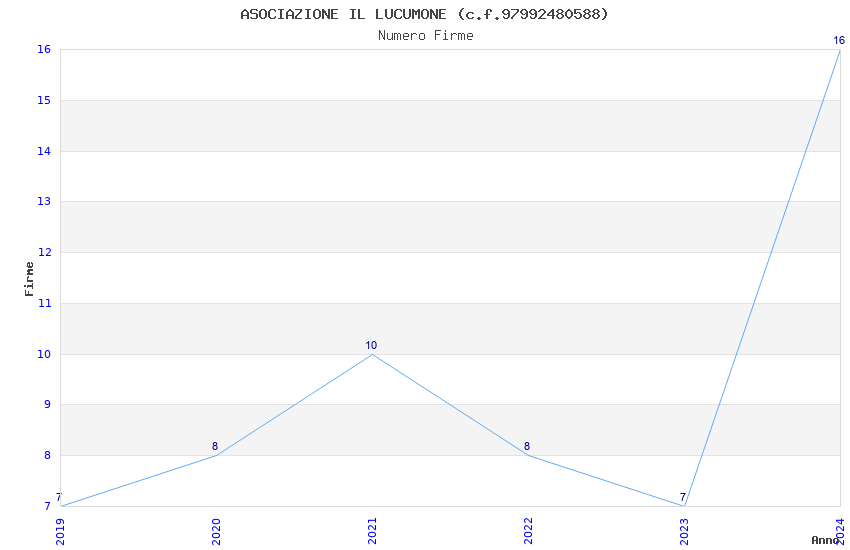
Task: Click the x-axis year label 2024
Action: pos(841,531)
